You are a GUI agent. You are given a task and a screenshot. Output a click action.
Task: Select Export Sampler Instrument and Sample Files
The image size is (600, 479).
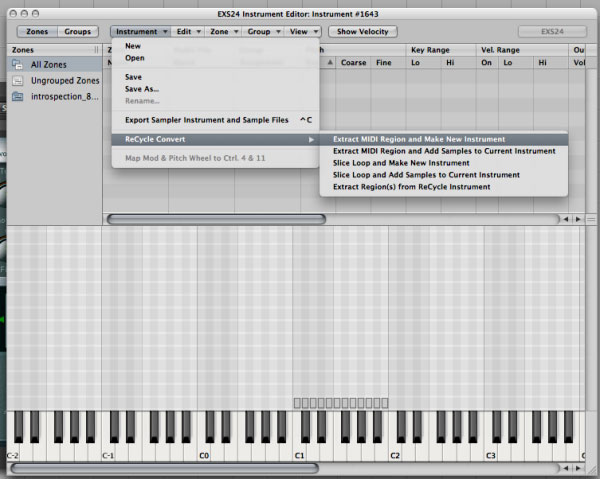point(215,120)
